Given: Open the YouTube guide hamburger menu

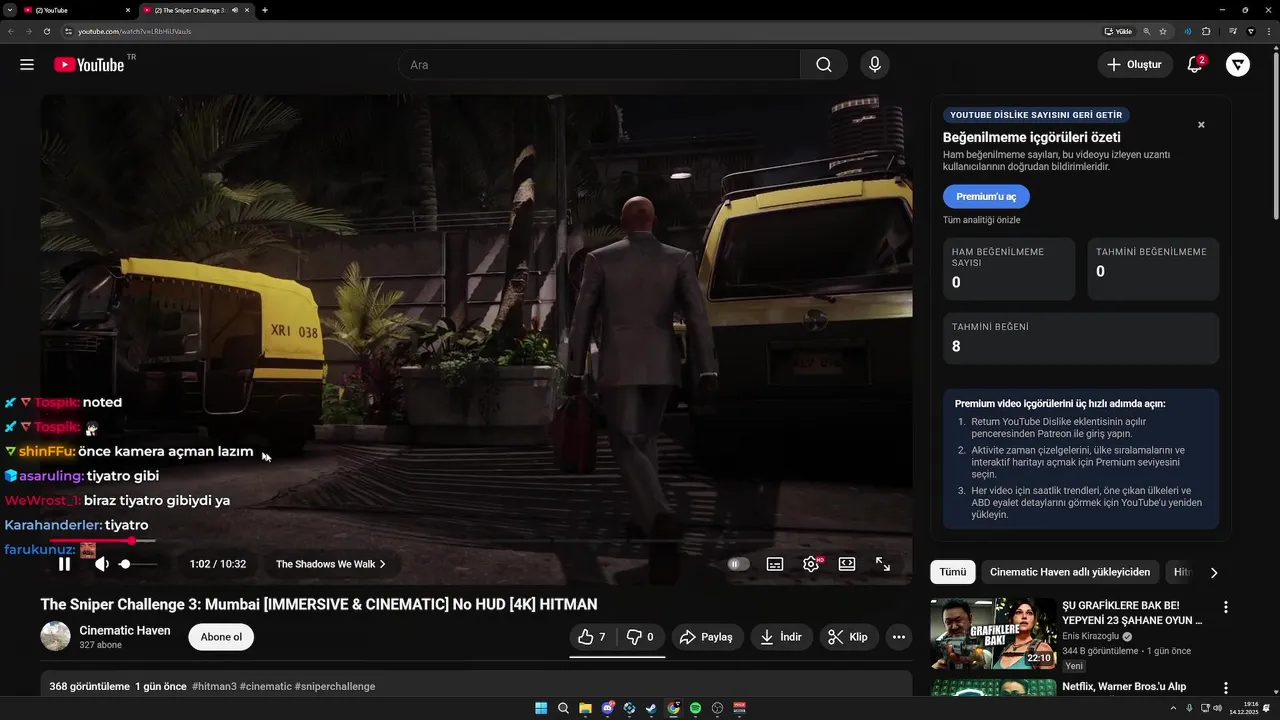Looking at the screenshot, I should (27, 65).
